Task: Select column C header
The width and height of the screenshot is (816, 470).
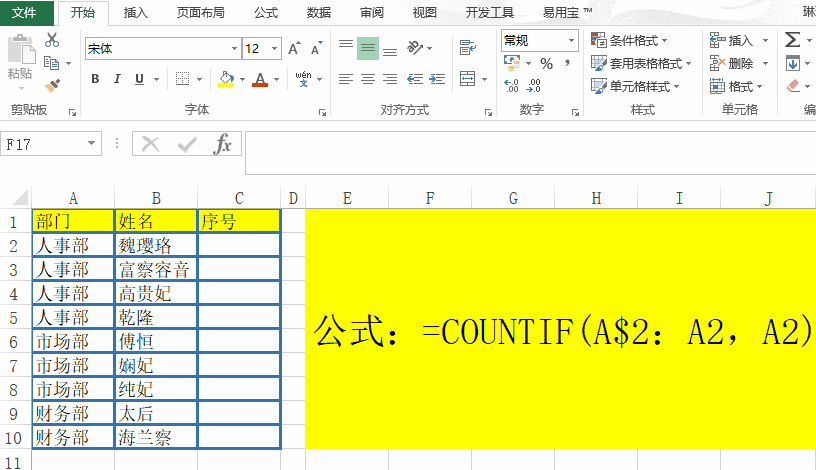Action: pyautogui.click(x=239, y=198)
